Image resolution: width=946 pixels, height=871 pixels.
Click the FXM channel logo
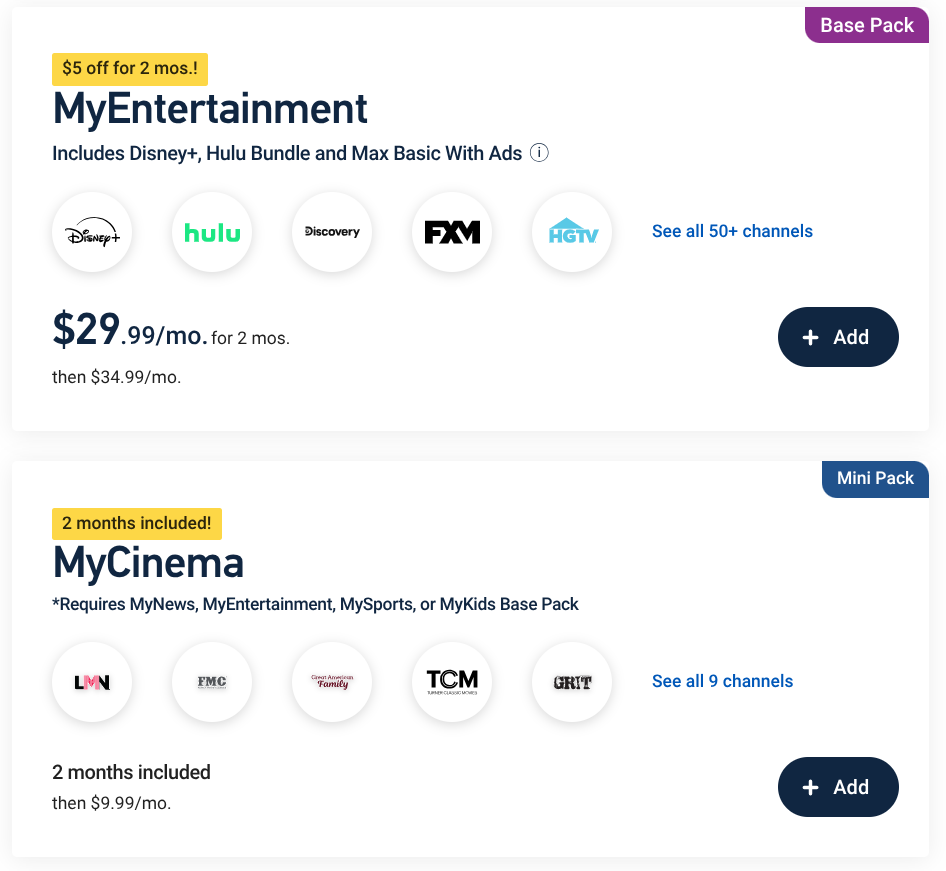pos(452,232)
